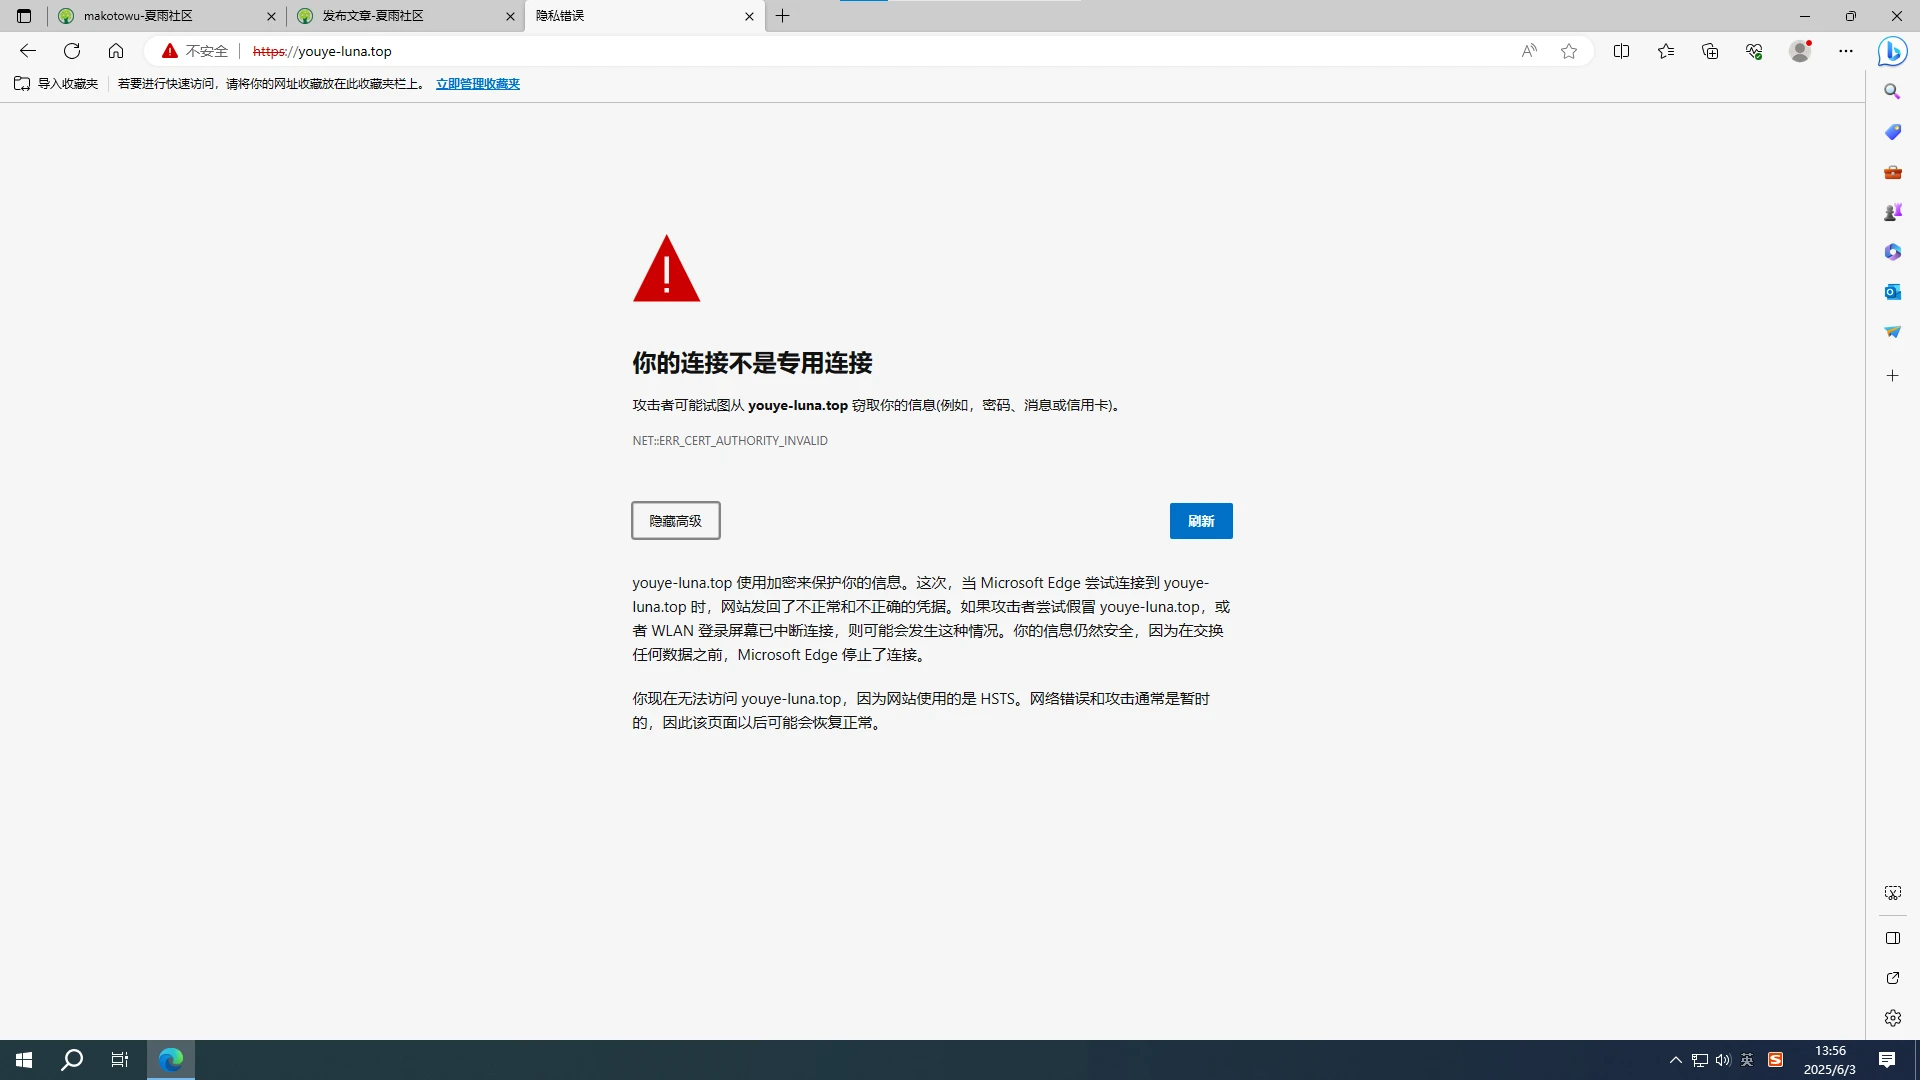Switch to the 发布文章-夏雨社区 tab
Screen dimensions: 1920x1080
pyautogui.click(x=405, y=16)
